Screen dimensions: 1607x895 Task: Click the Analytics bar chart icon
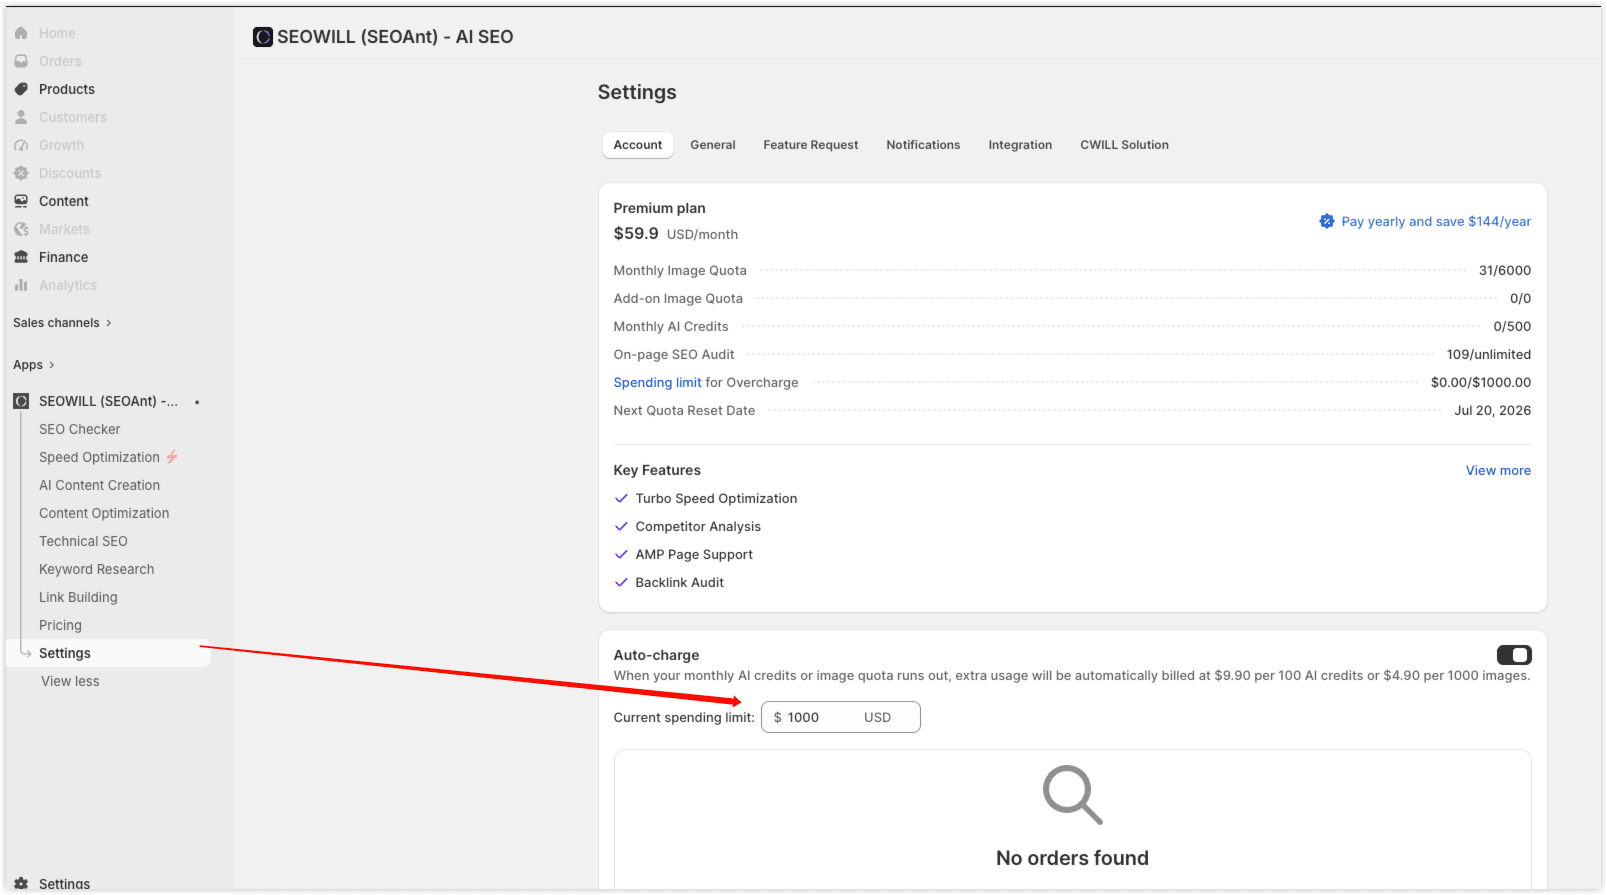21,285
